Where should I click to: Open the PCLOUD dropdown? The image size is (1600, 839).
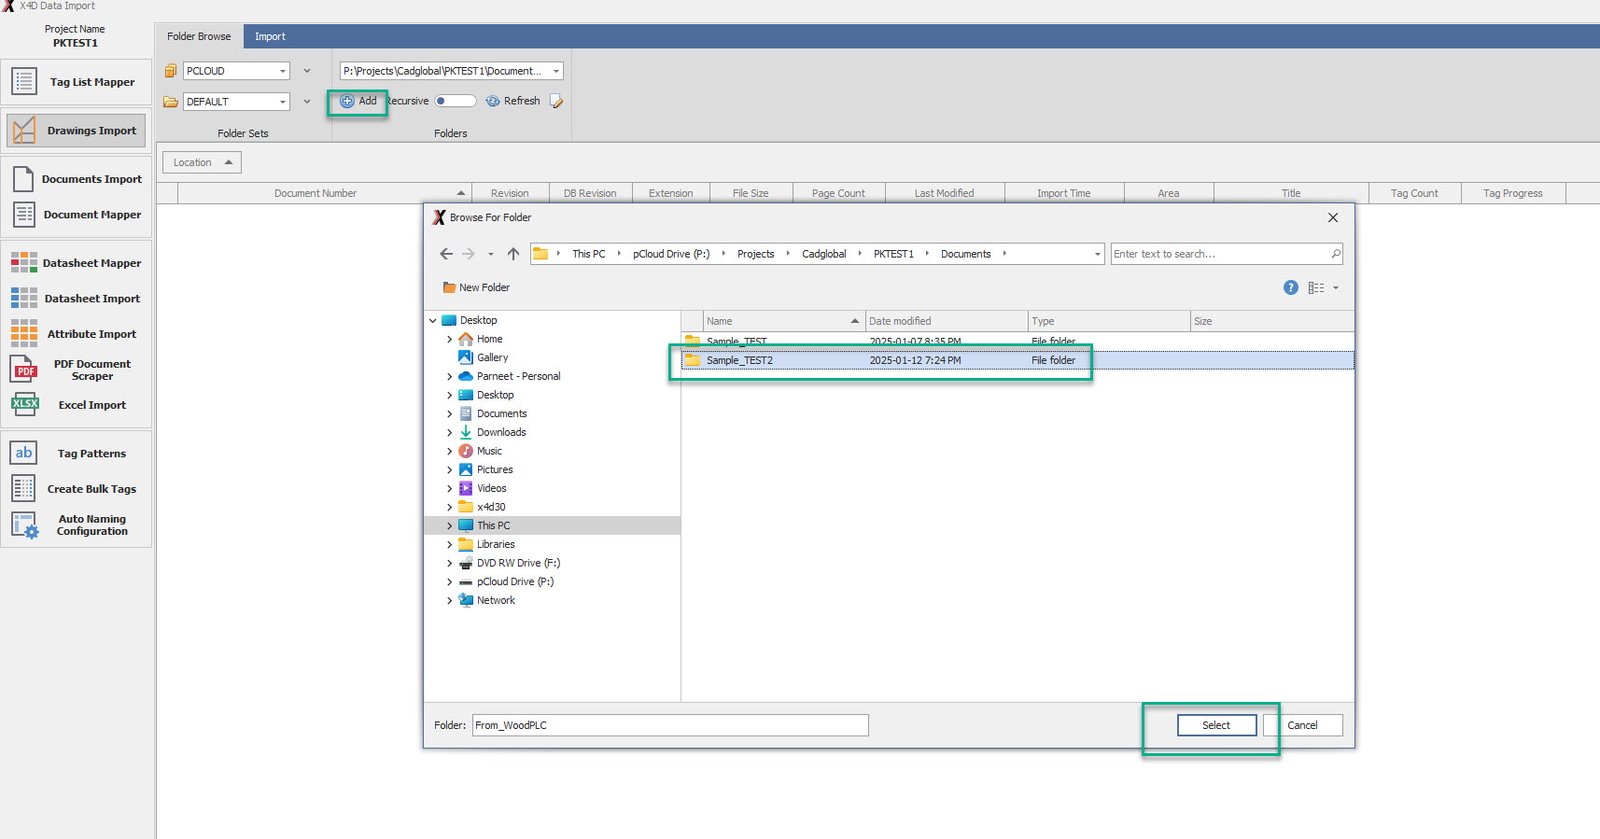click(283, 71)
